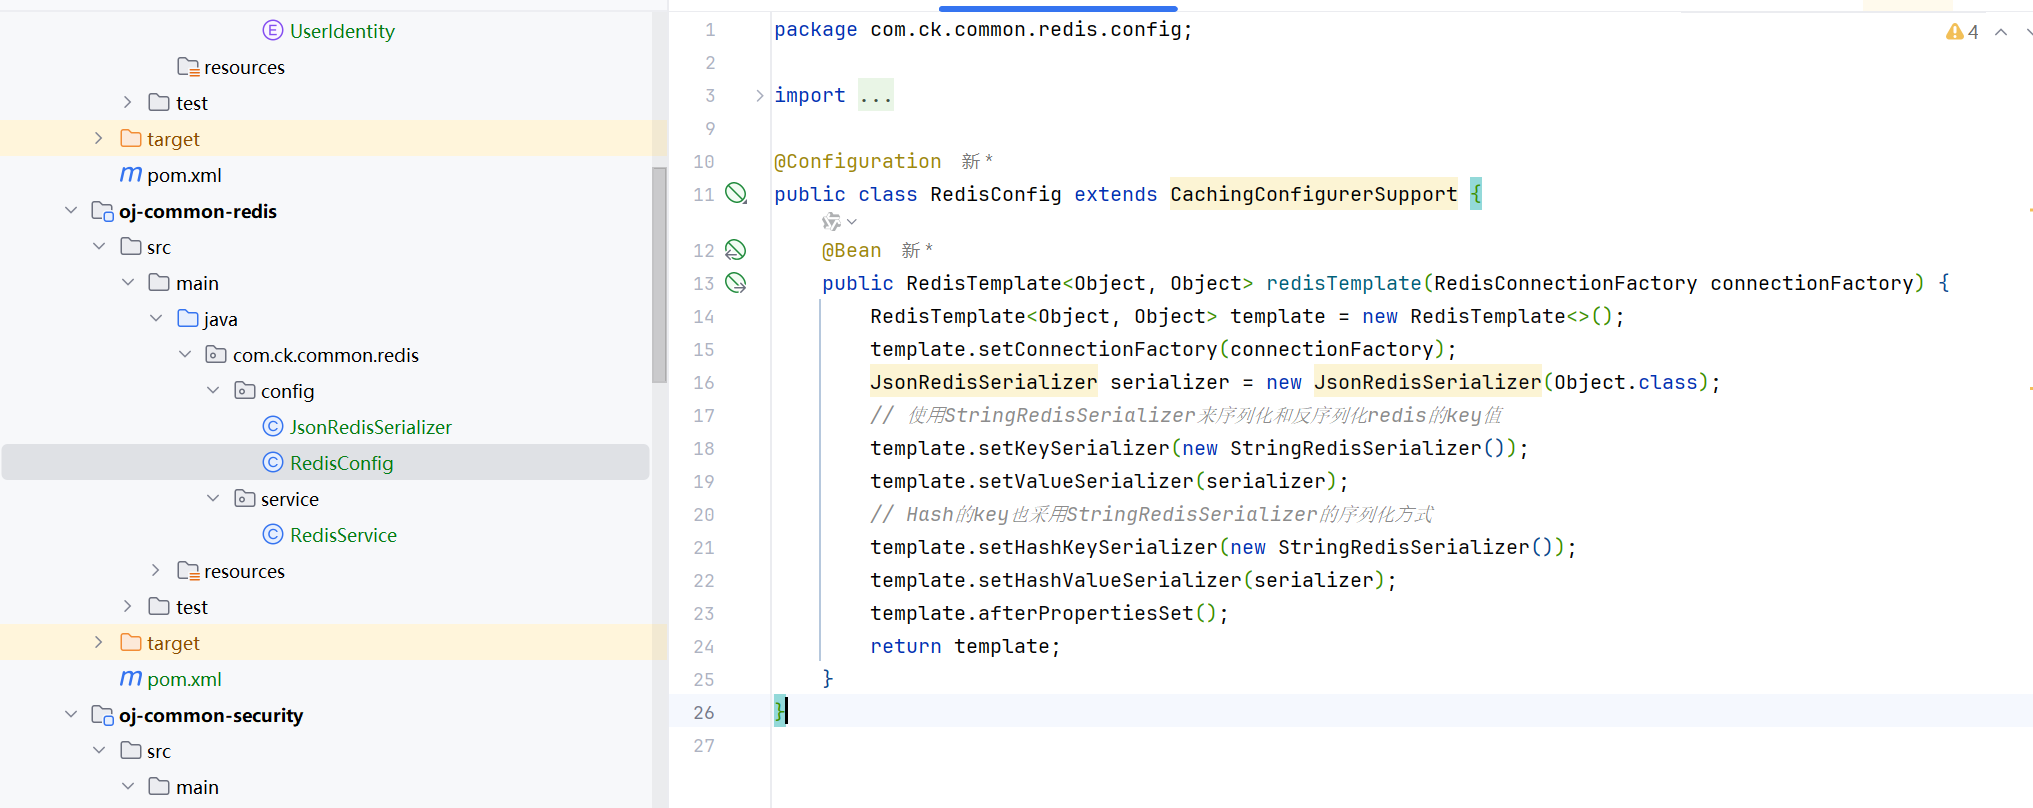The width and height of the screenshot is (2033, 808).
Task: Click the @Bean annotation
Action: click(x=851, y=250)
